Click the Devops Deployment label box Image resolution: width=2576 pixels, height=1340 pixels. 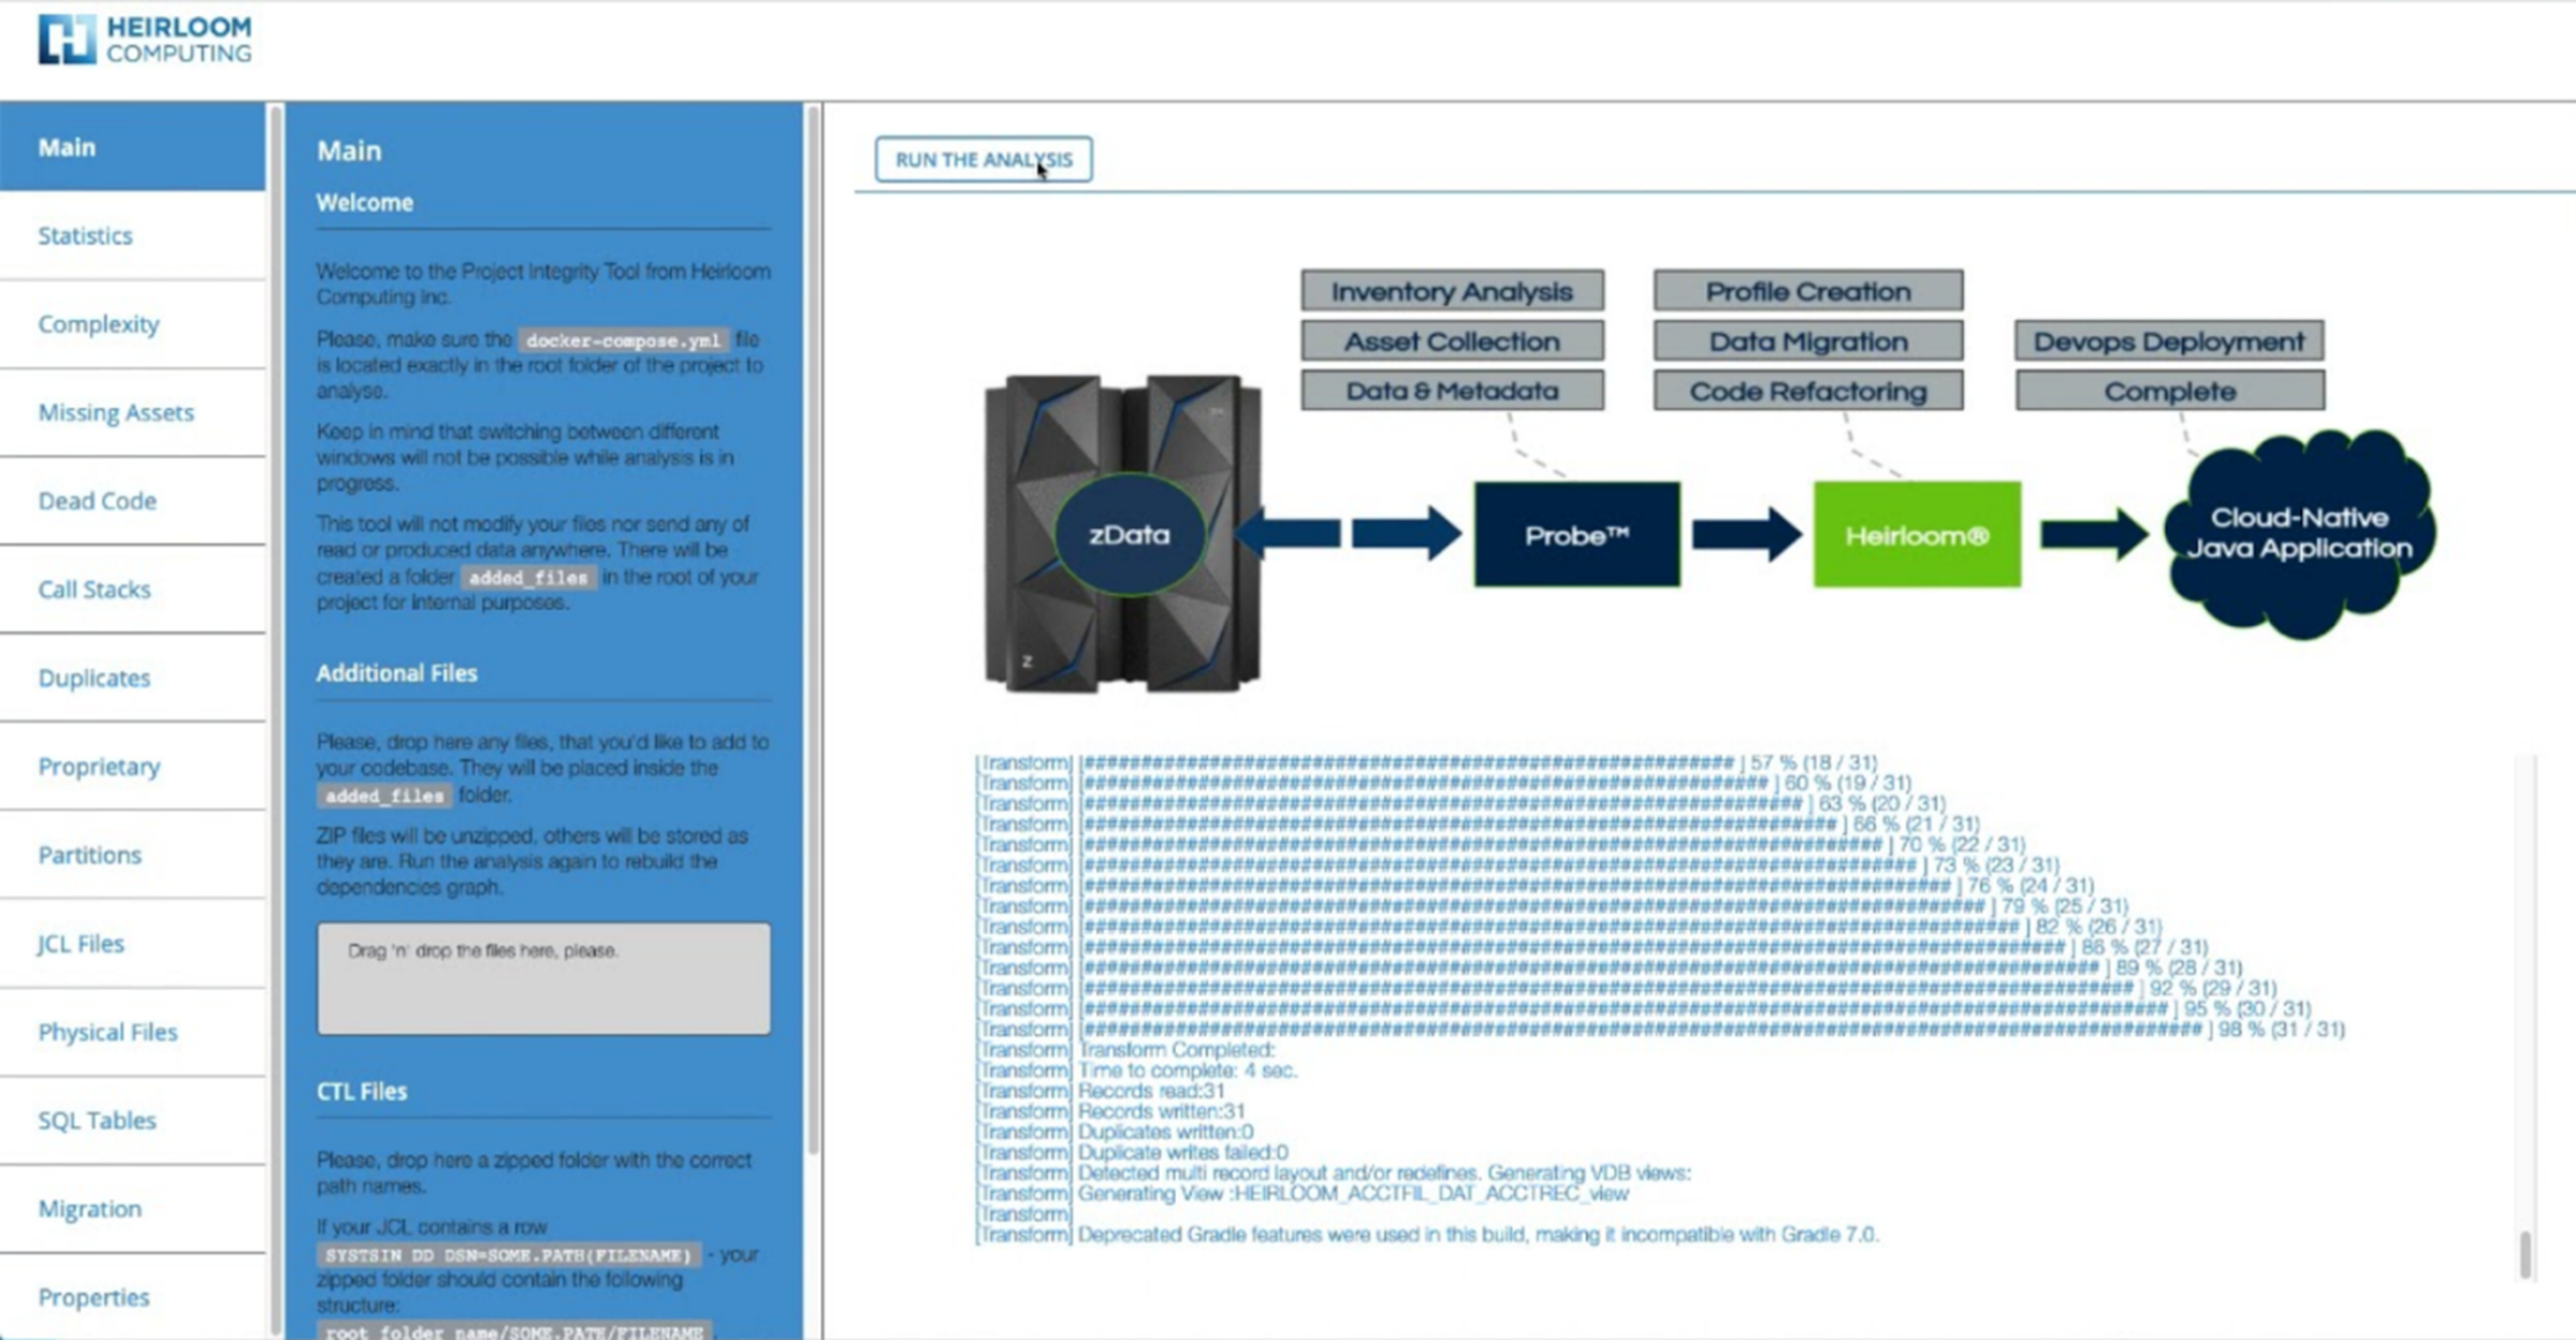point(2168,341)
